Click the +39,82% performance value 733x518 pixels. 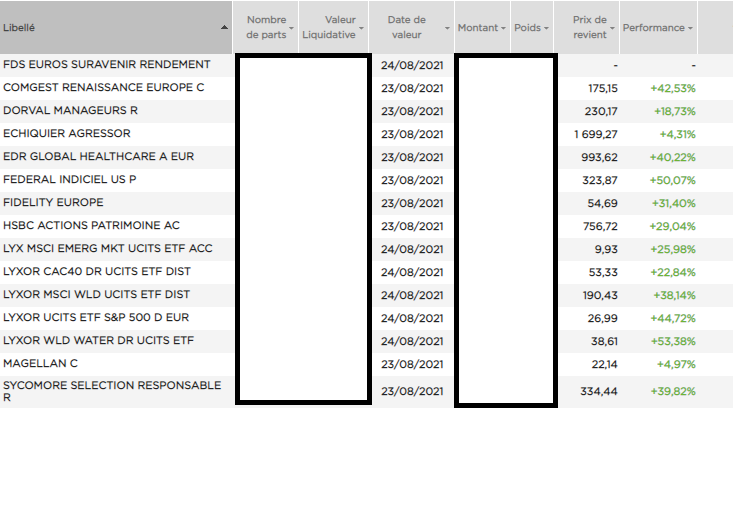coord(673,391)
